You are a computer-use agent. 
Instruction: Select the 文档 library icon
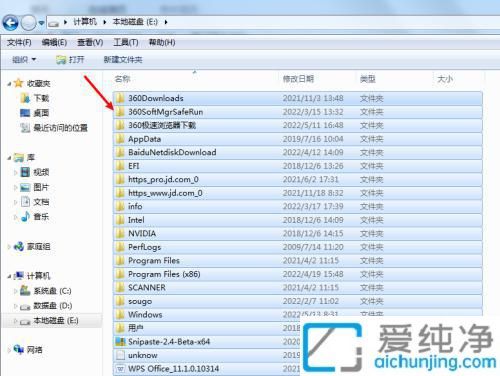click(x=25, y=202)
